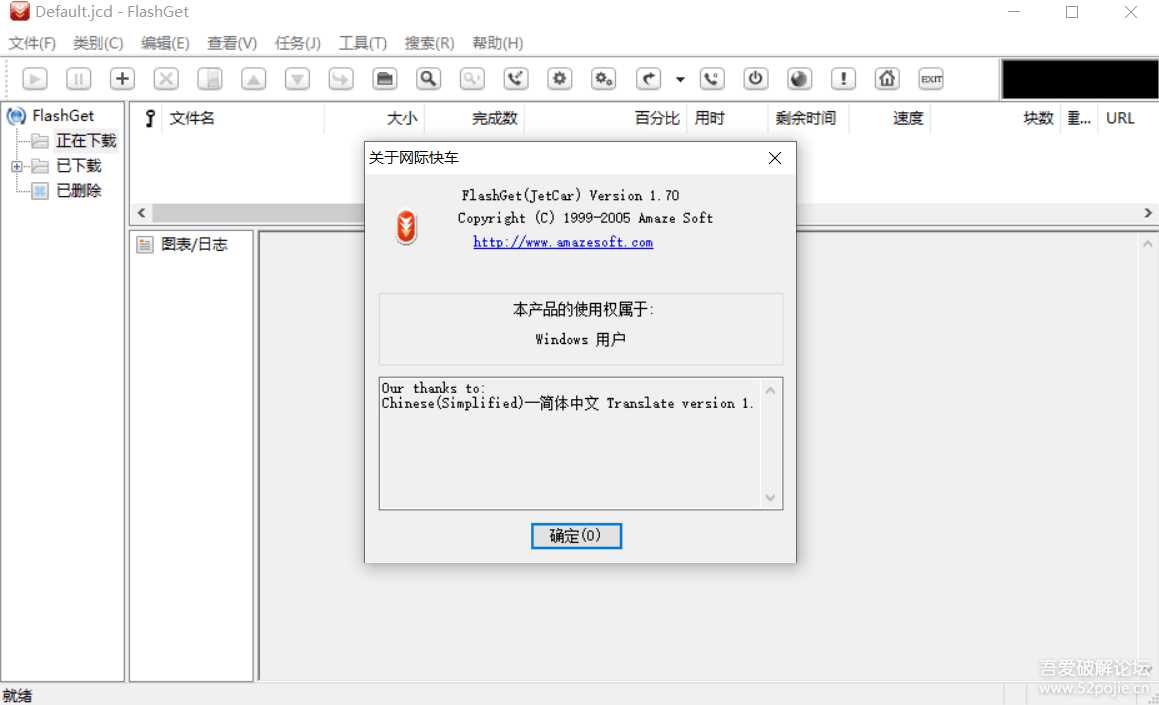Click the exclamation mark toolbar icon
Viewport: 1159px width, 705px height.
(x=843, y=79)
